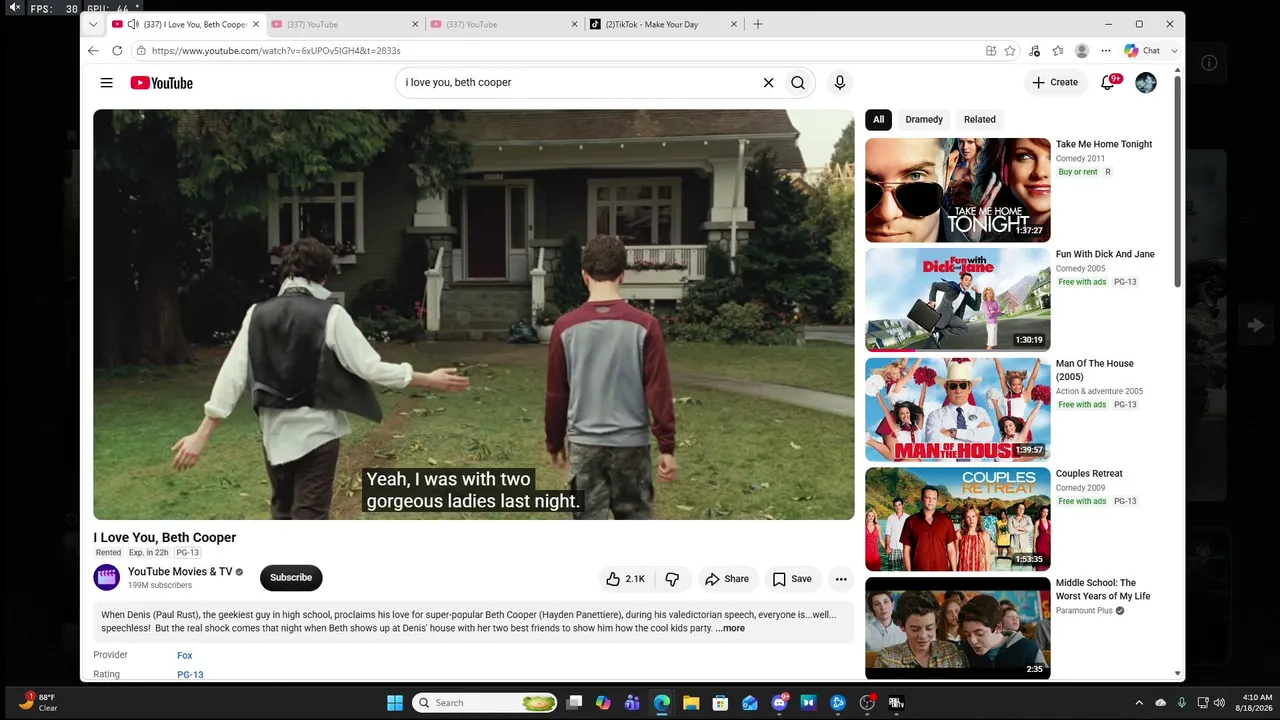Select the All filter chip
Image resolution: width=1280 pixels, height=720 pixels.
pos(878,120)
